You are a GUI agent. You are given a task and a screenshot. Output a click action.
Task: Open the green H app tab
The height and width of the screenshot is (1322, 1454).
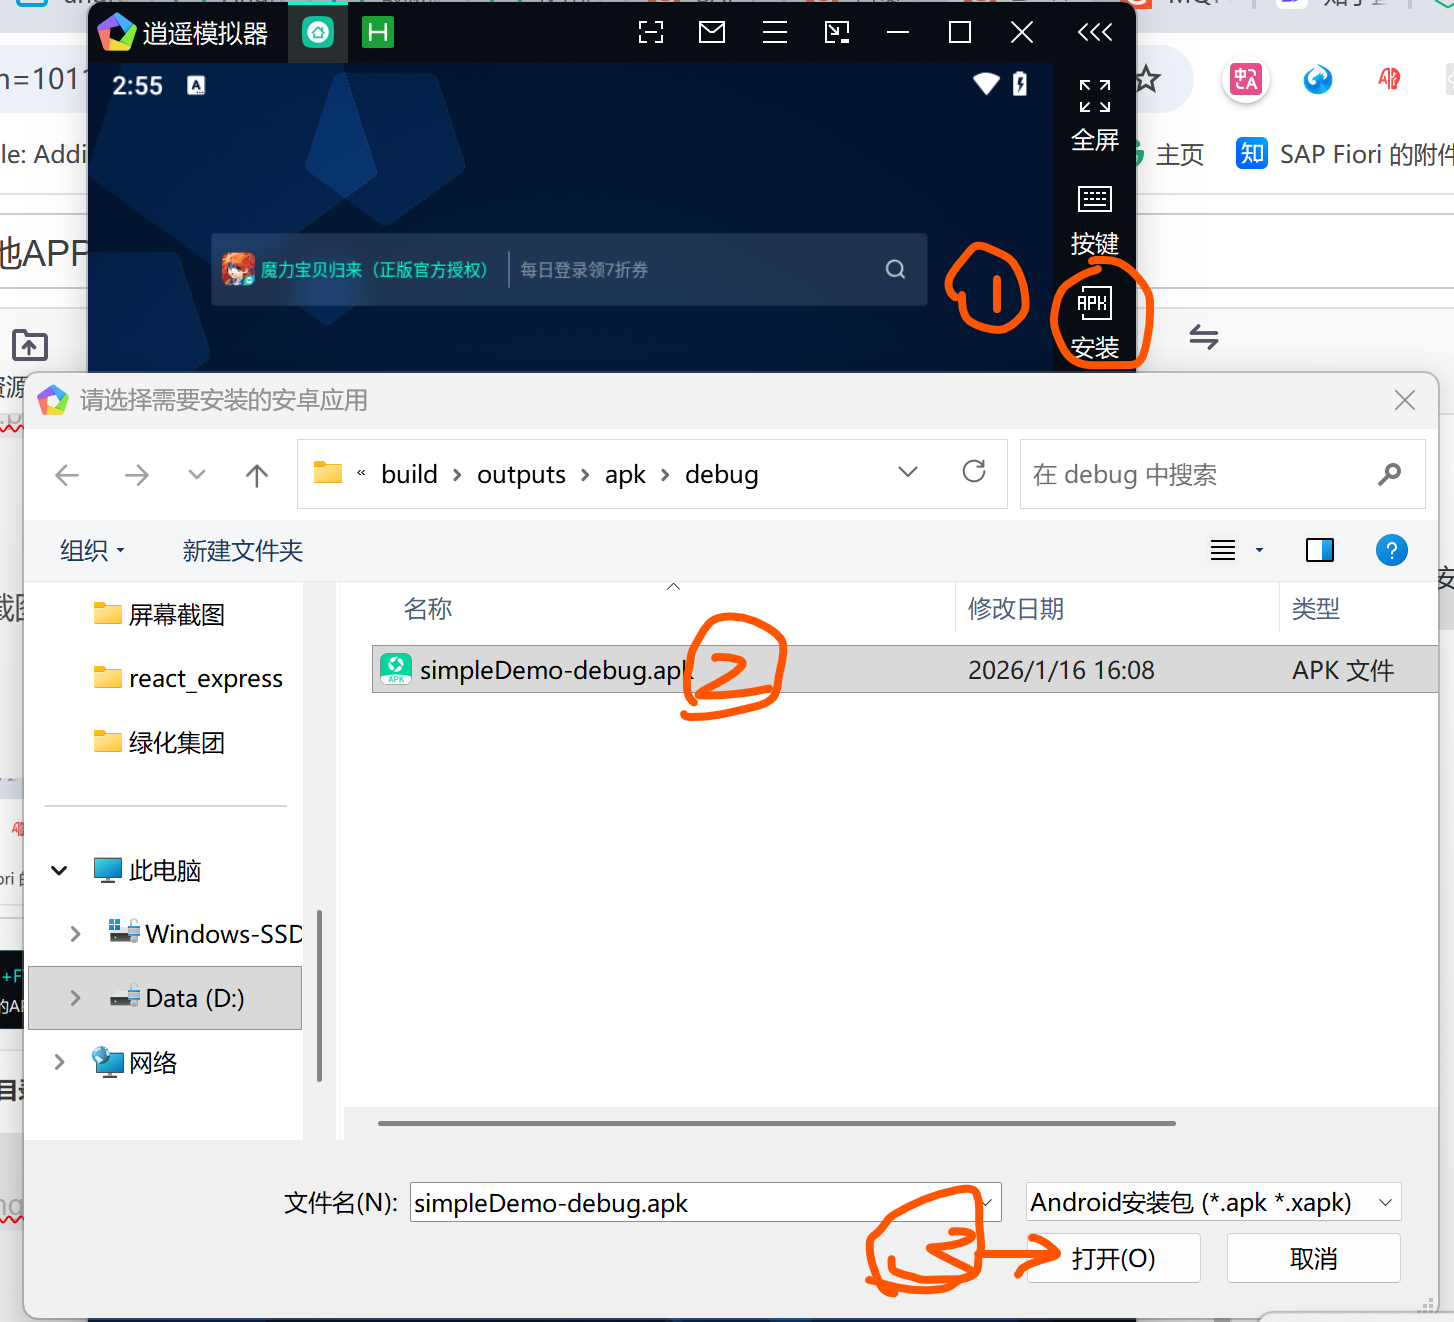tap(377, 33)
